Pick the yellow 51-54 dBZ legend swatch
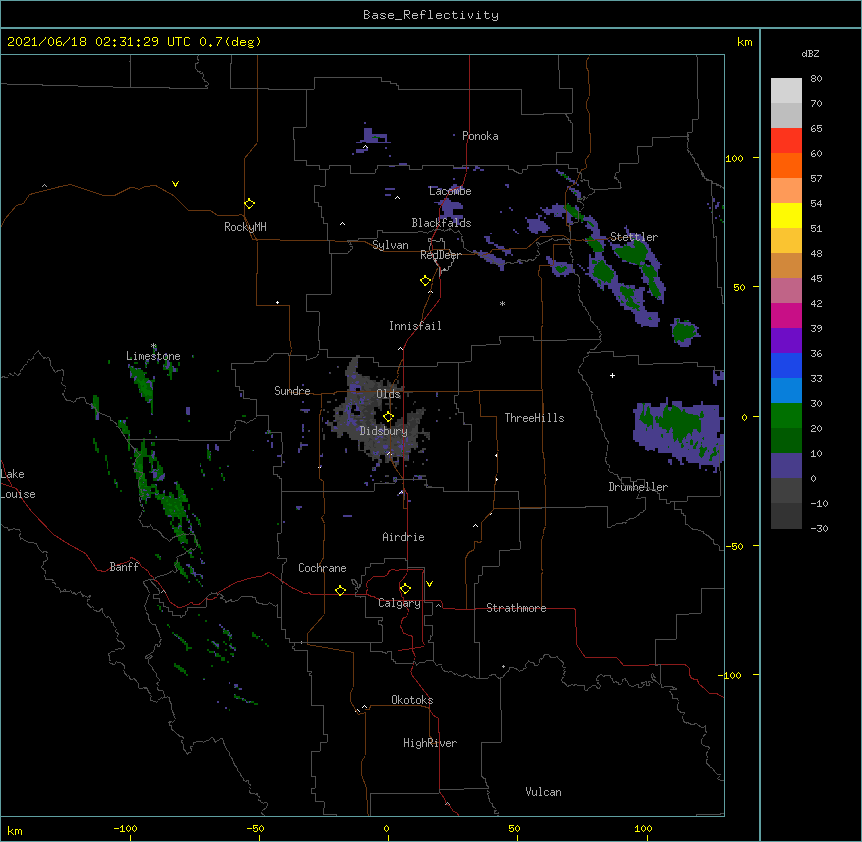Image resolution: width=862 pixels, height=842 pixels. coord(786,215)
